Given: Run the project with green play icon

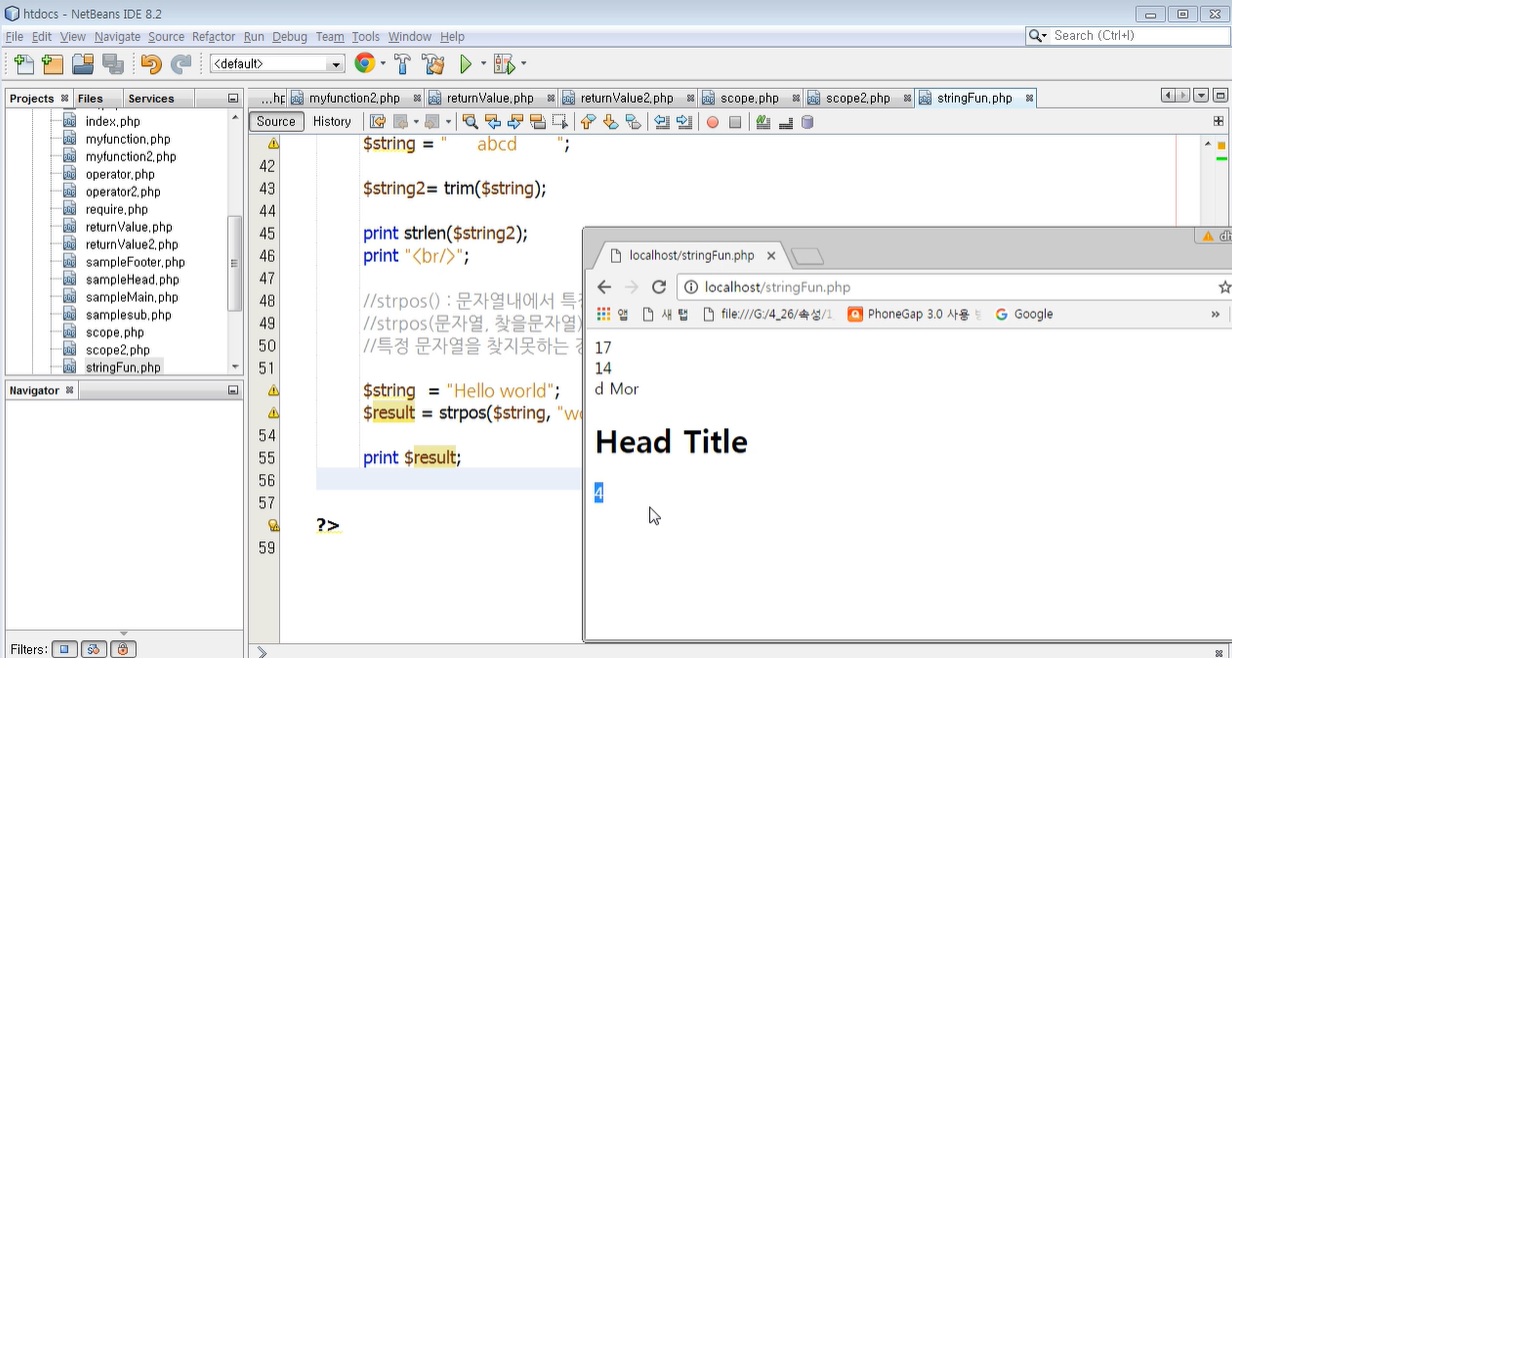Looking at the screenshot, I should [x=465, y=64].
